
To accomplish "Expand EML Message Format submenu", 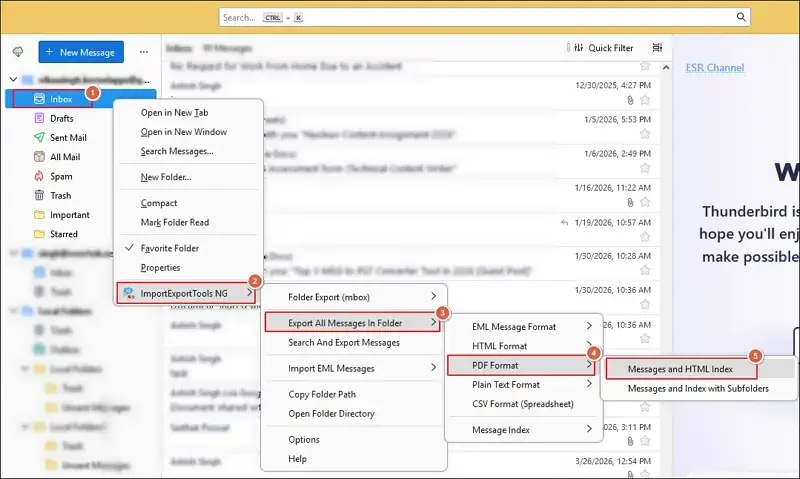I will tap(524, 326).
